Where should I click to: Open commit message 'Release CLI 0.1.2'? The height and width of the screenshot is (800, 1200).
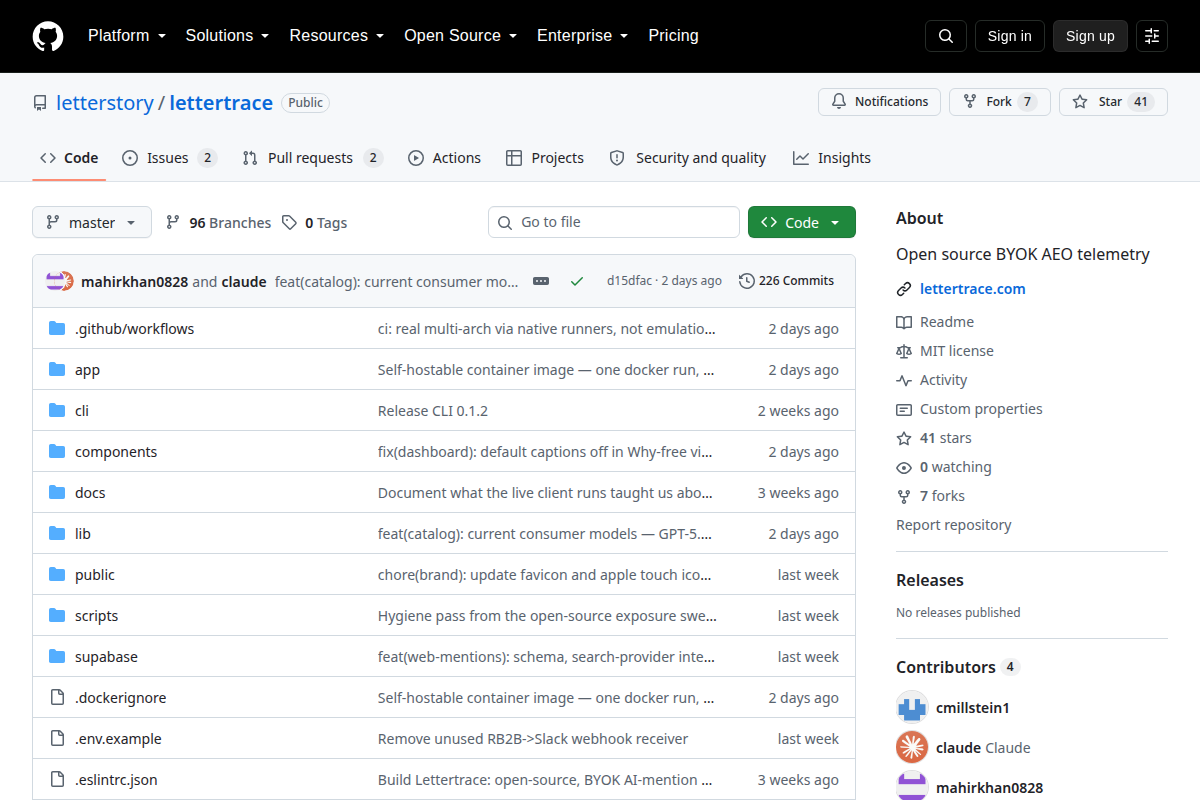tap(433, 411)
